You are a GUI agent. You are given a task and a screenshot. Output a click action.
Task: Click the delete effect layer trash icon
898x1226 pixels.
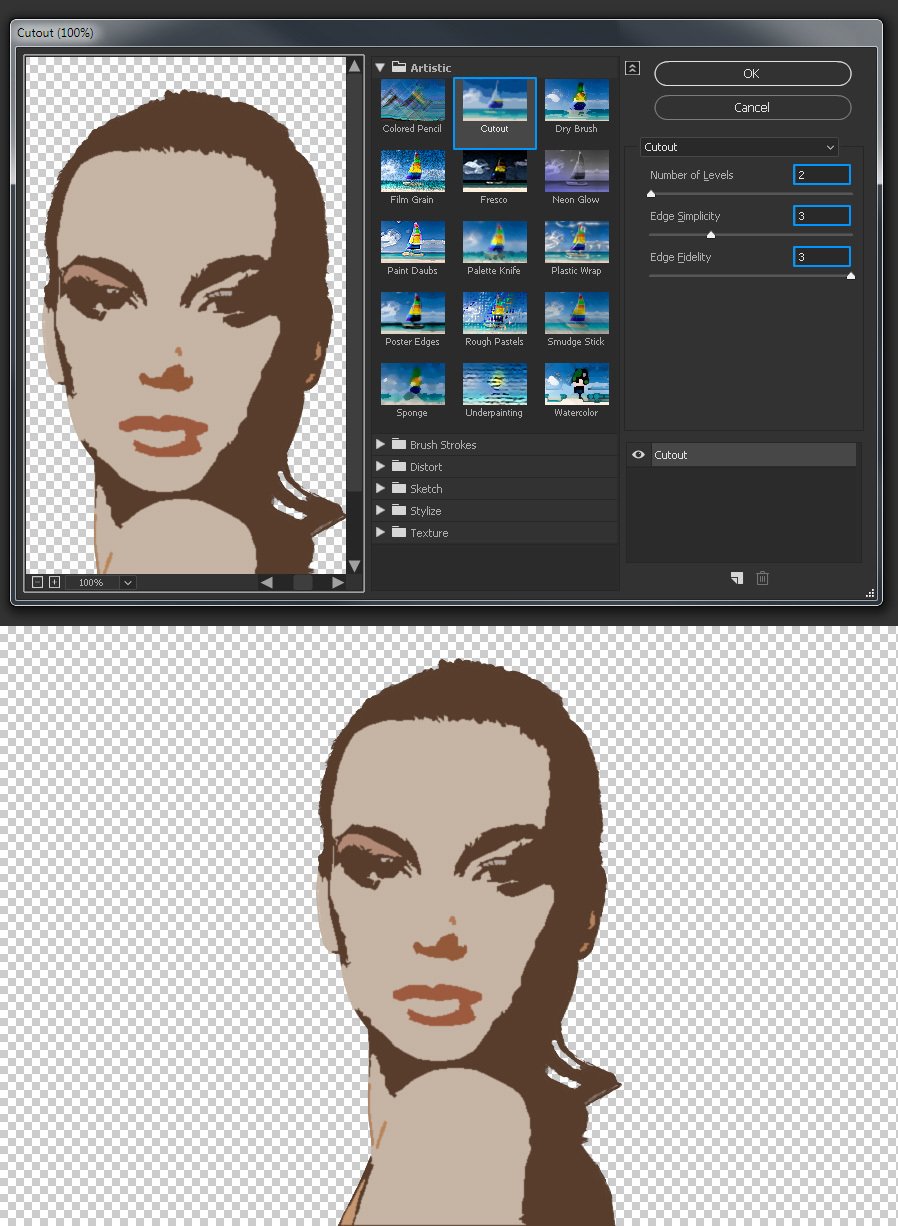click(763, 578)
